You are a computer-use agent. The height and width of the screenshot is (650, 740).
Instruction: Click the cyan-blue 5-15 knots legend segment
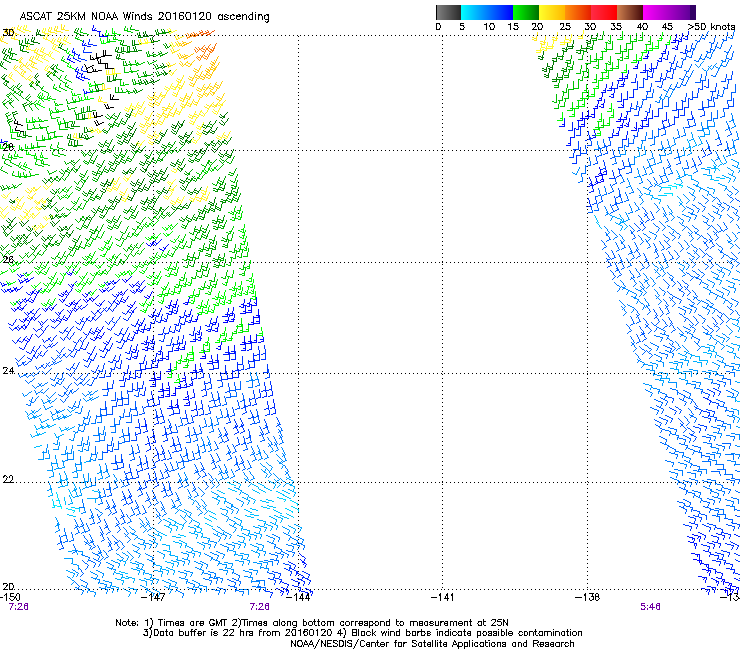[x=487, y=12]
